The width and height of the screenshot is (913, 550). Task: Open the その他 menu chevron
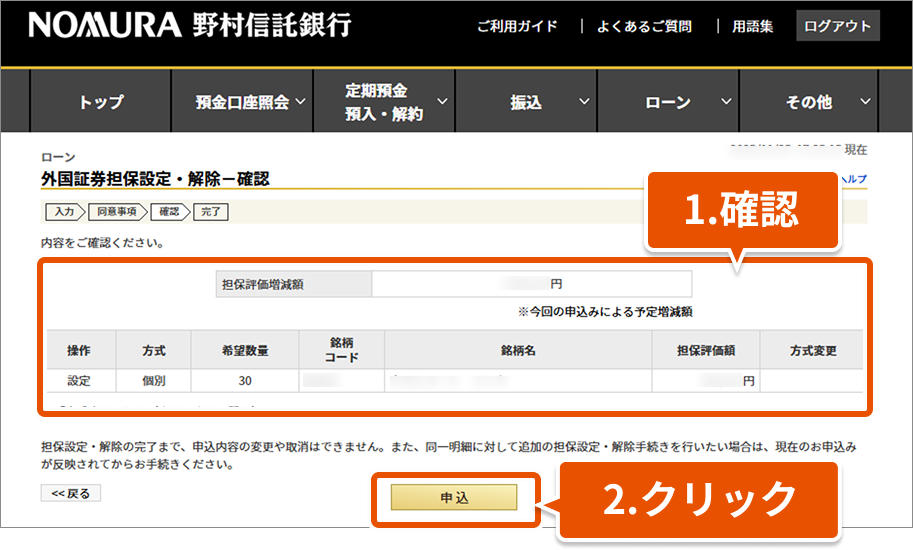click(x=866, y=101)
